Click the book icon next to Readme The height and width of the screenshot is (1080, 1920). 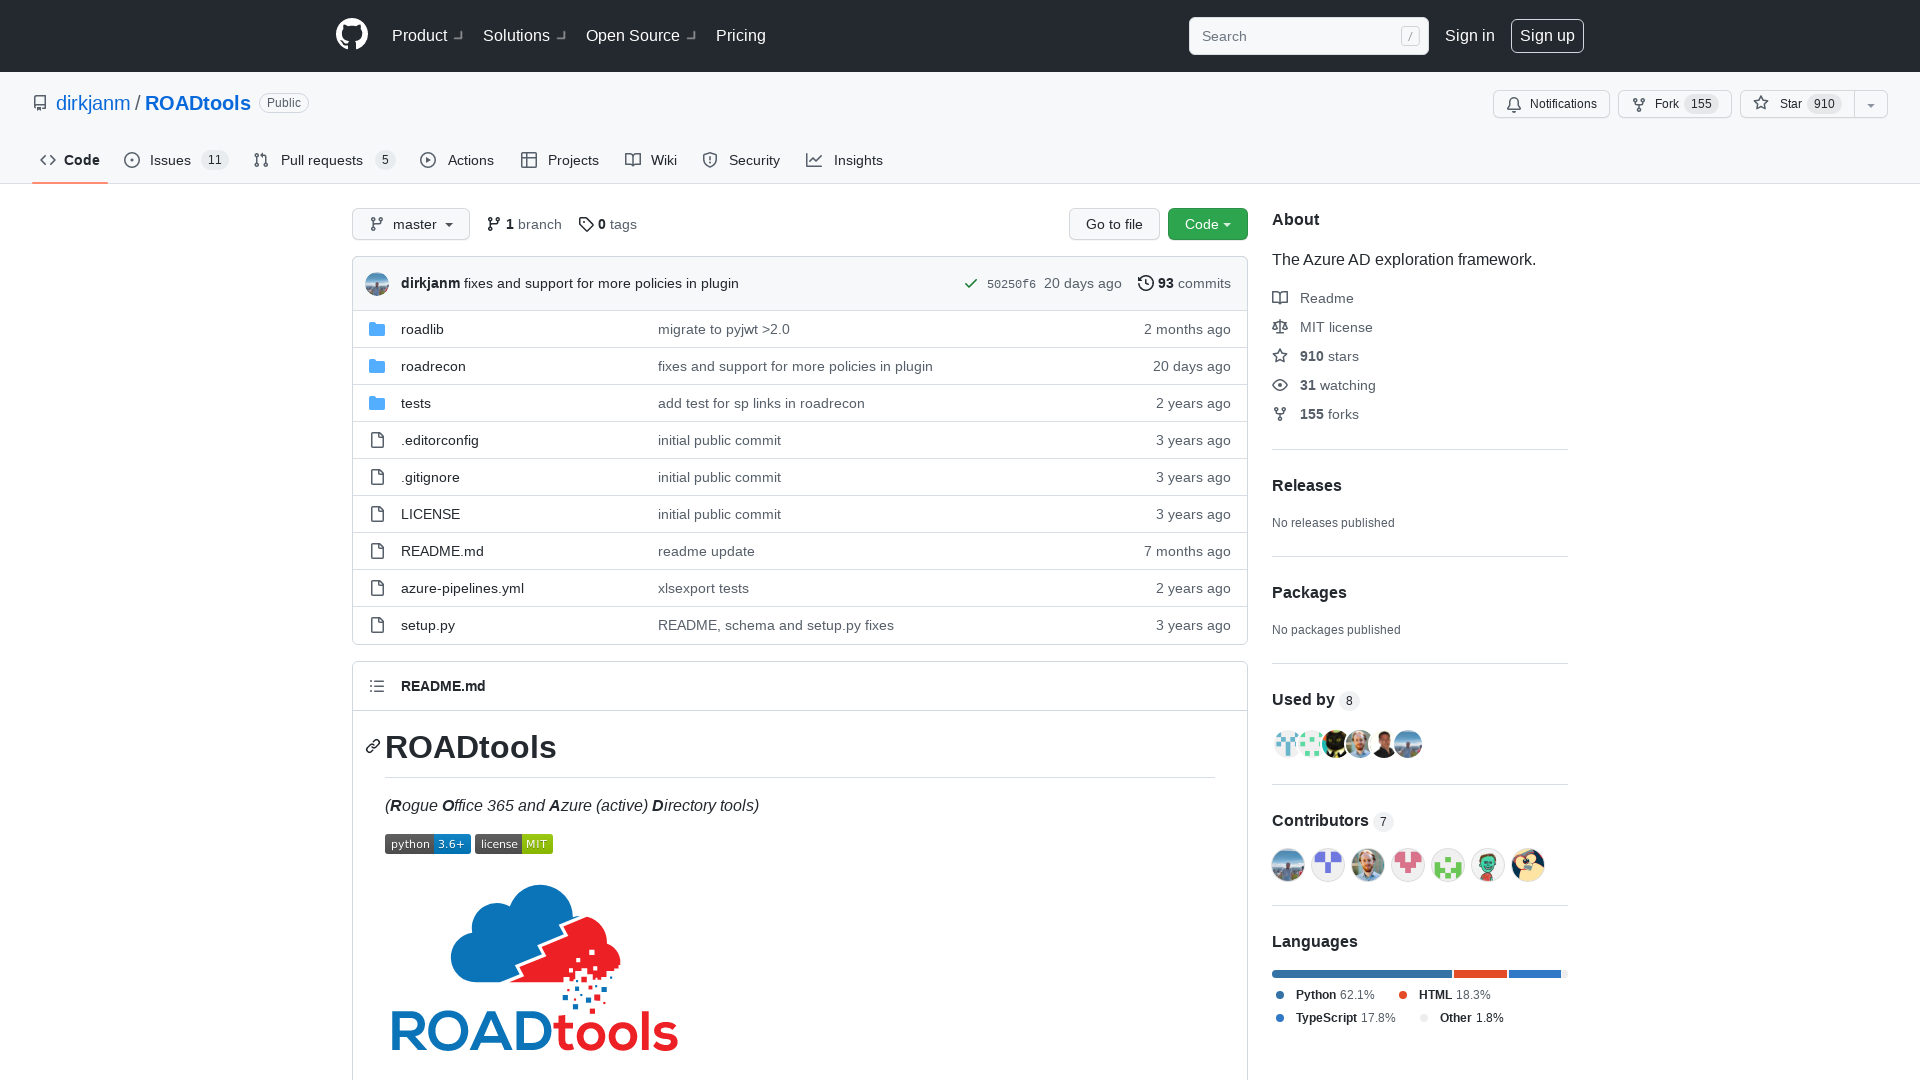[x=1280, y=298]
